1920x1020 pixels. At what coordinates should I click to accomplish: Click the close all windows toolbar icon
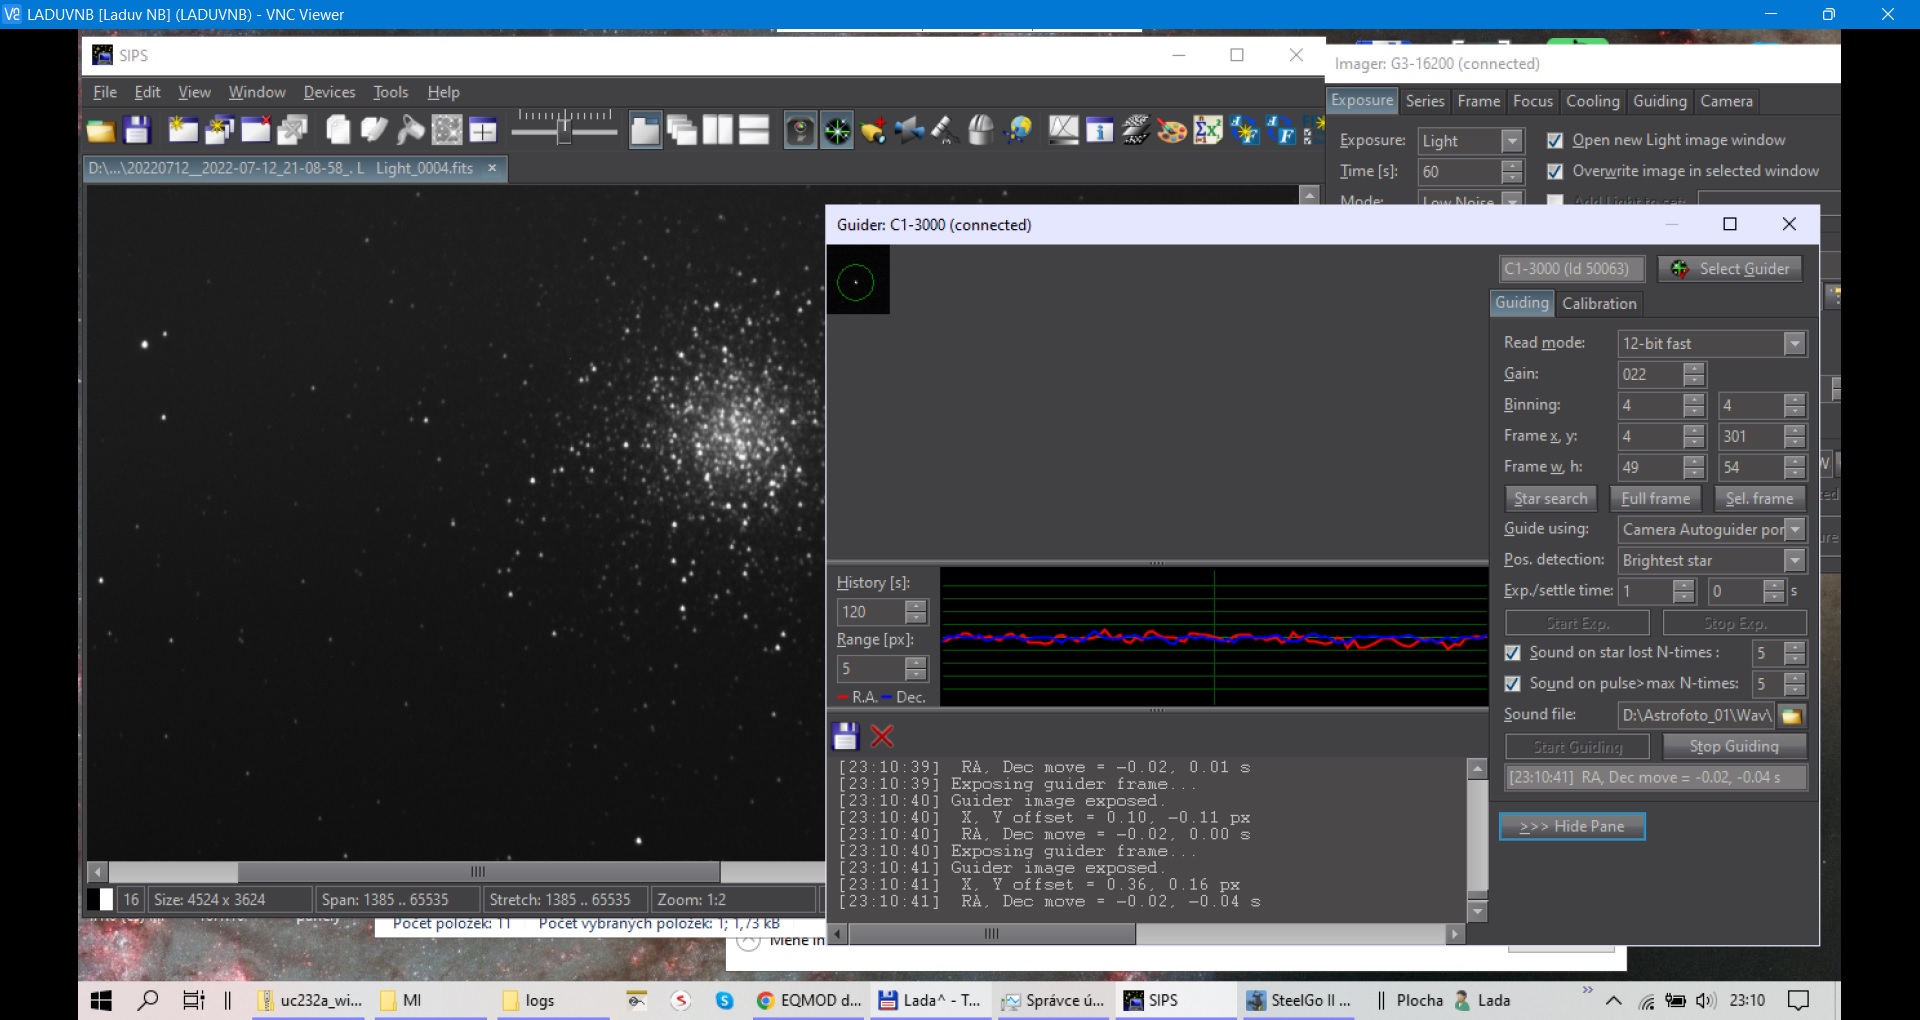tap(292, 130)
